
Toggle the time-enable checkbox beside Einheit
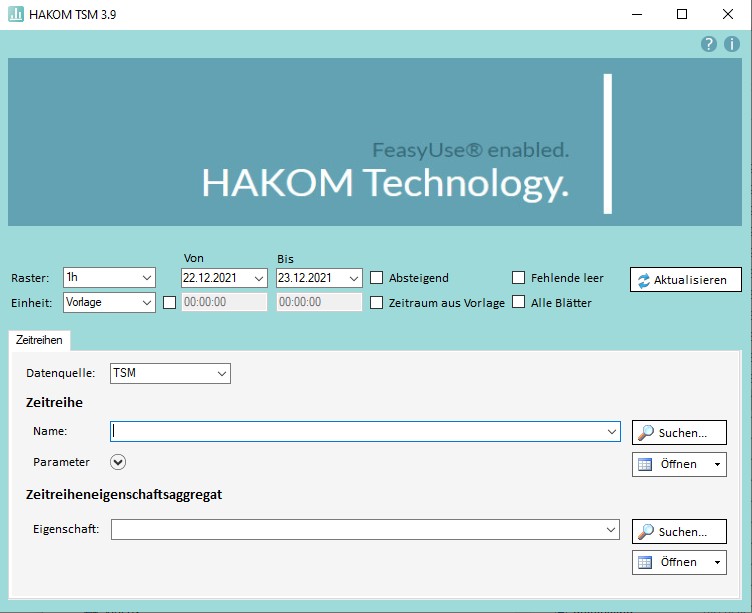(169, 302)
